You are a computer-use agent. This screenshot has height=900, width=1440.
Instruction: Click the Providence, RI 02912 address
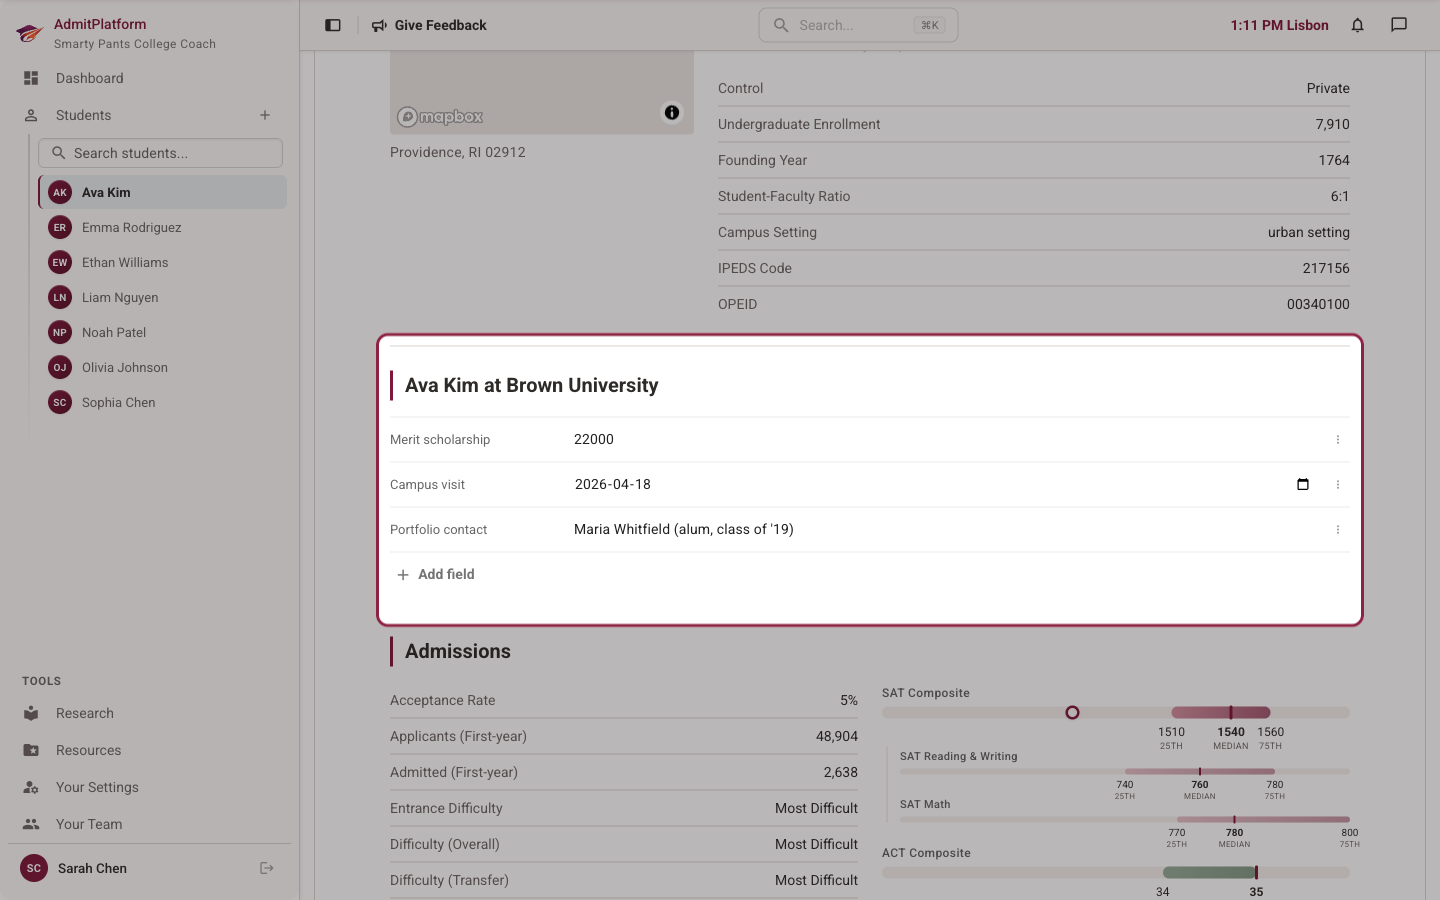coord(458,152)
